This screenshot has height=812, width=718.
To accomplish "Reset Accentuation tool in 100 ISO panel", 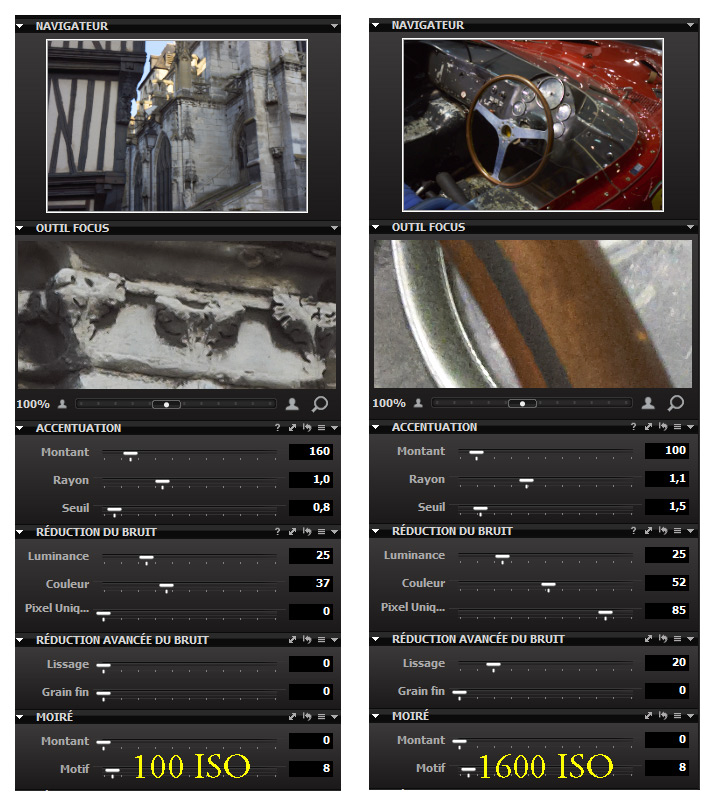I will 307,428.
